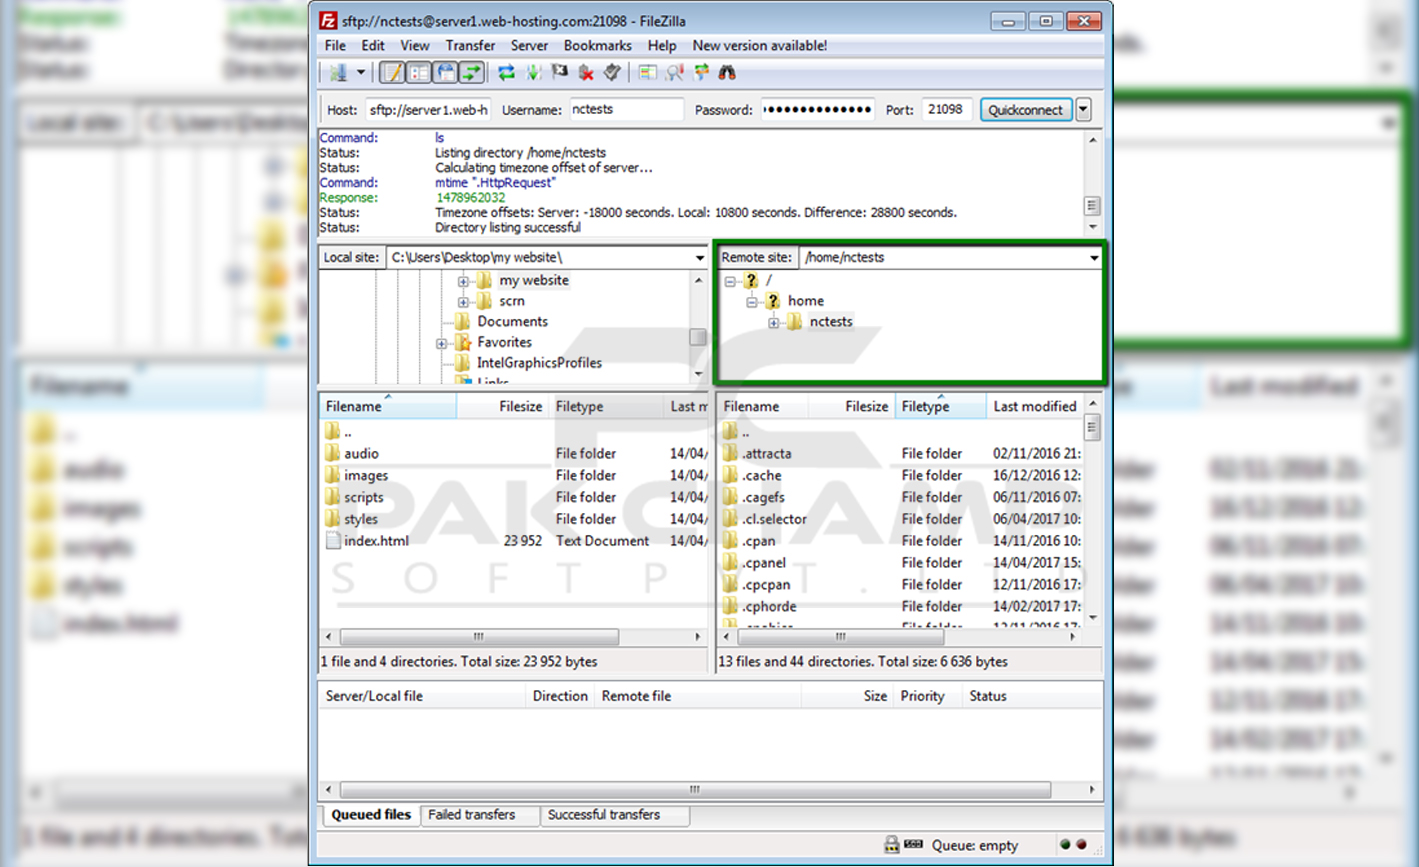Image resolution: width=1419 pixels, height=867 pixels.
Task: Sort remote files by Last modified column
Action: coord(1035,407)
